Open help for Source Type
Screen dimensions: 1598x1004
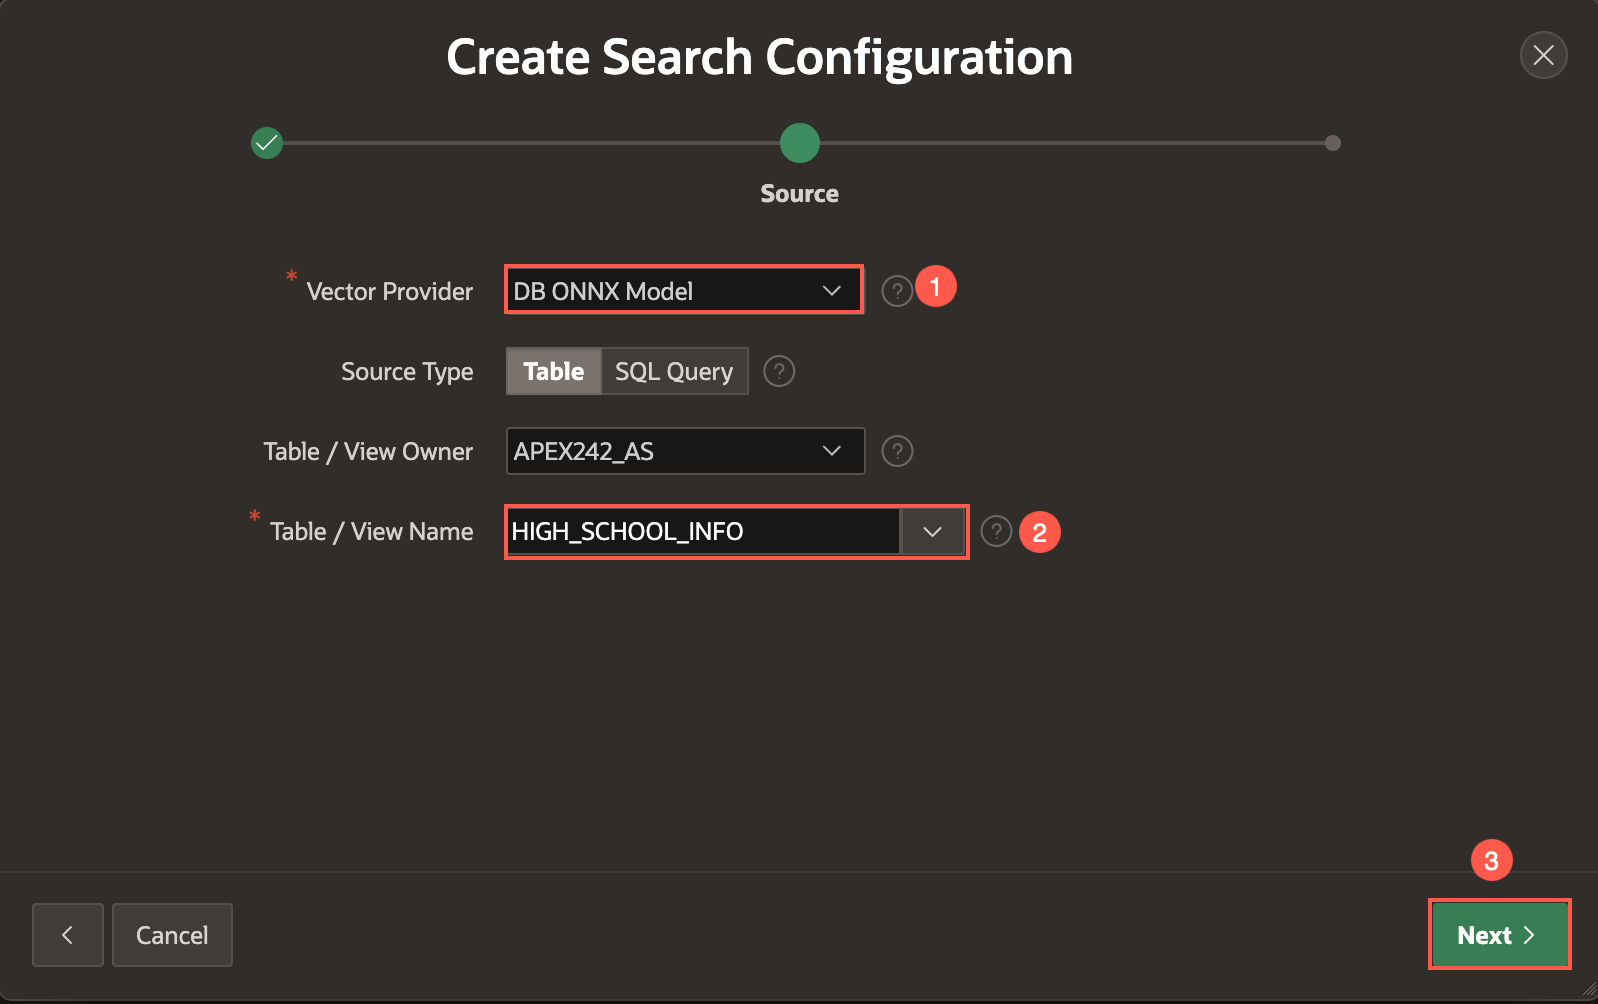click(x=779, y=371)
